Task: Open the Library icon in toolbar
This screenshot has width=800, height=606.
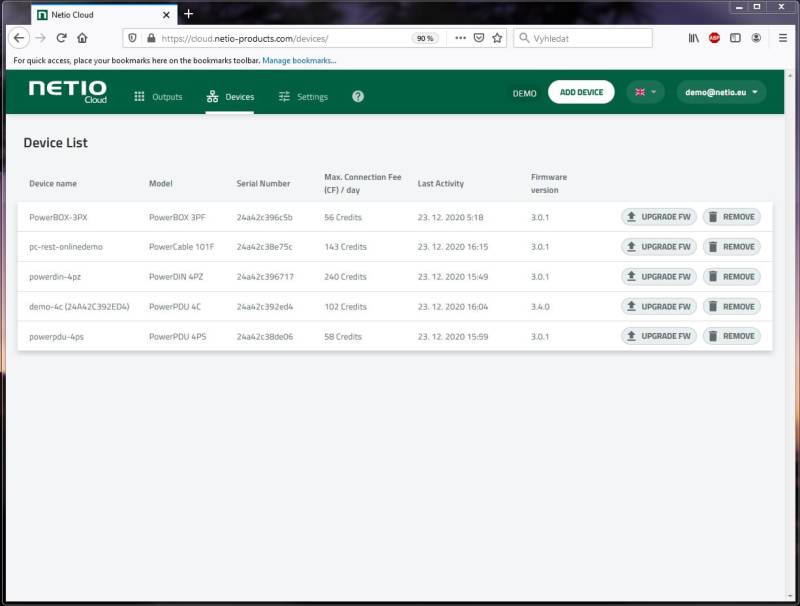Action: 693,38
